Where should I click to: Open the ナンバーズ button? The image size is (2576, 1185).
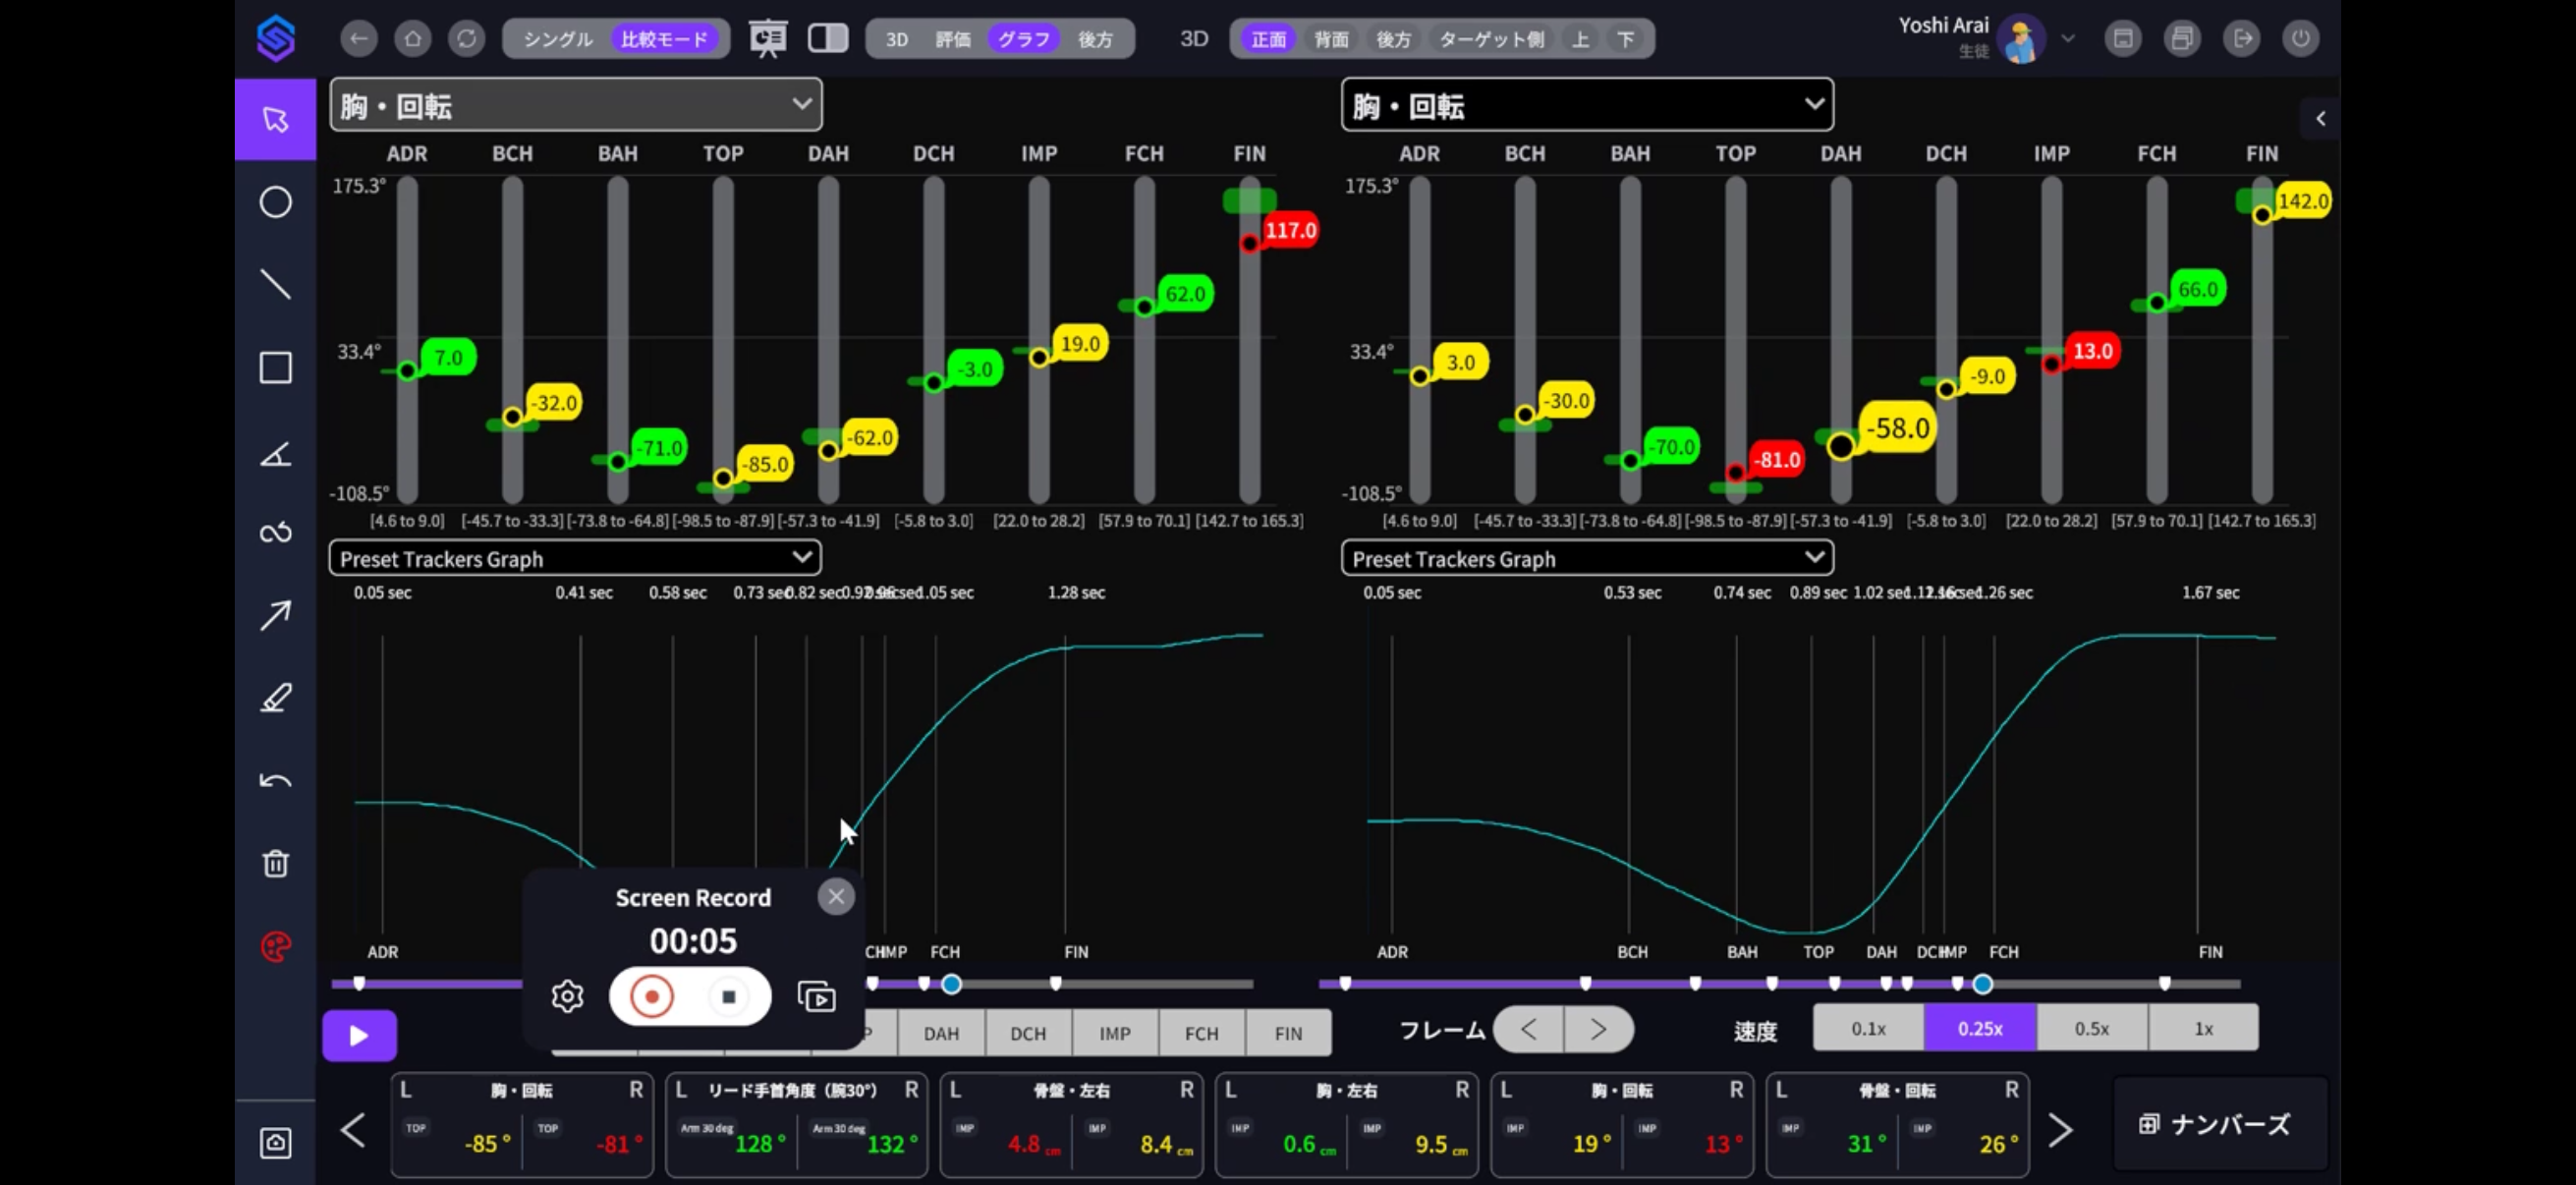2219,1124
